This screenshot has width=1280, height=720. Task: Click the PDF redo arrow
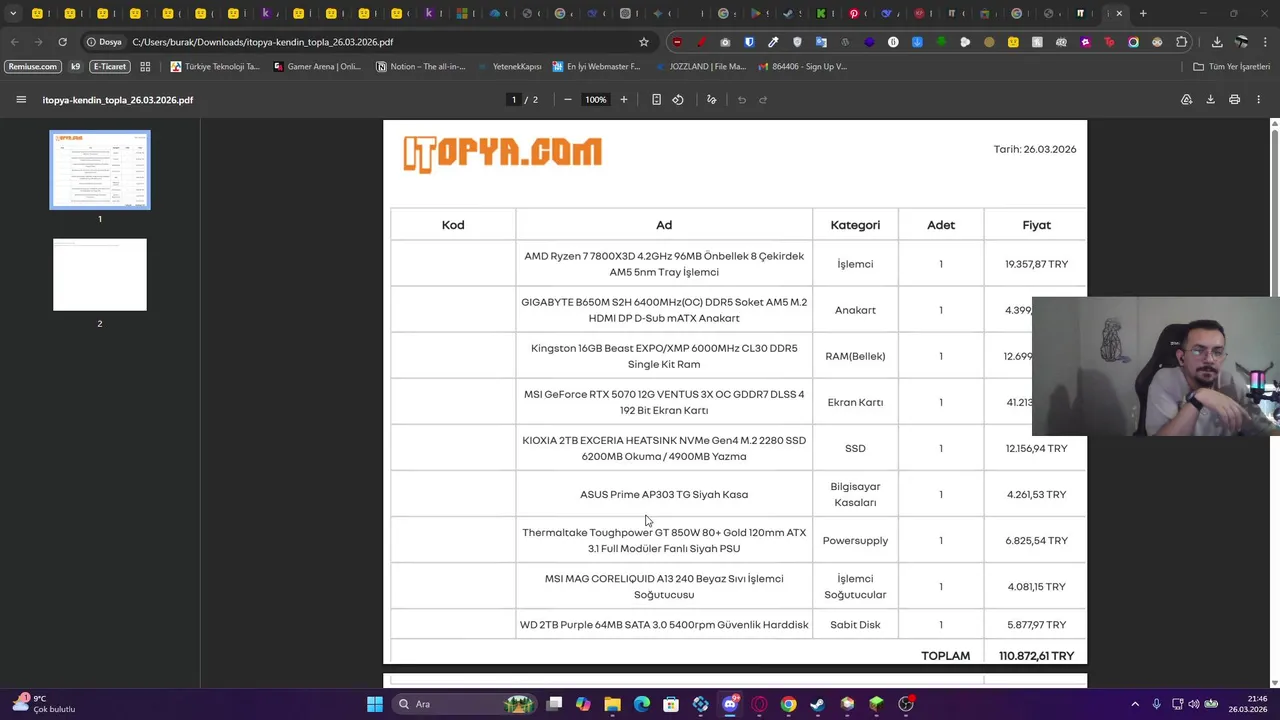pos(763,100)
